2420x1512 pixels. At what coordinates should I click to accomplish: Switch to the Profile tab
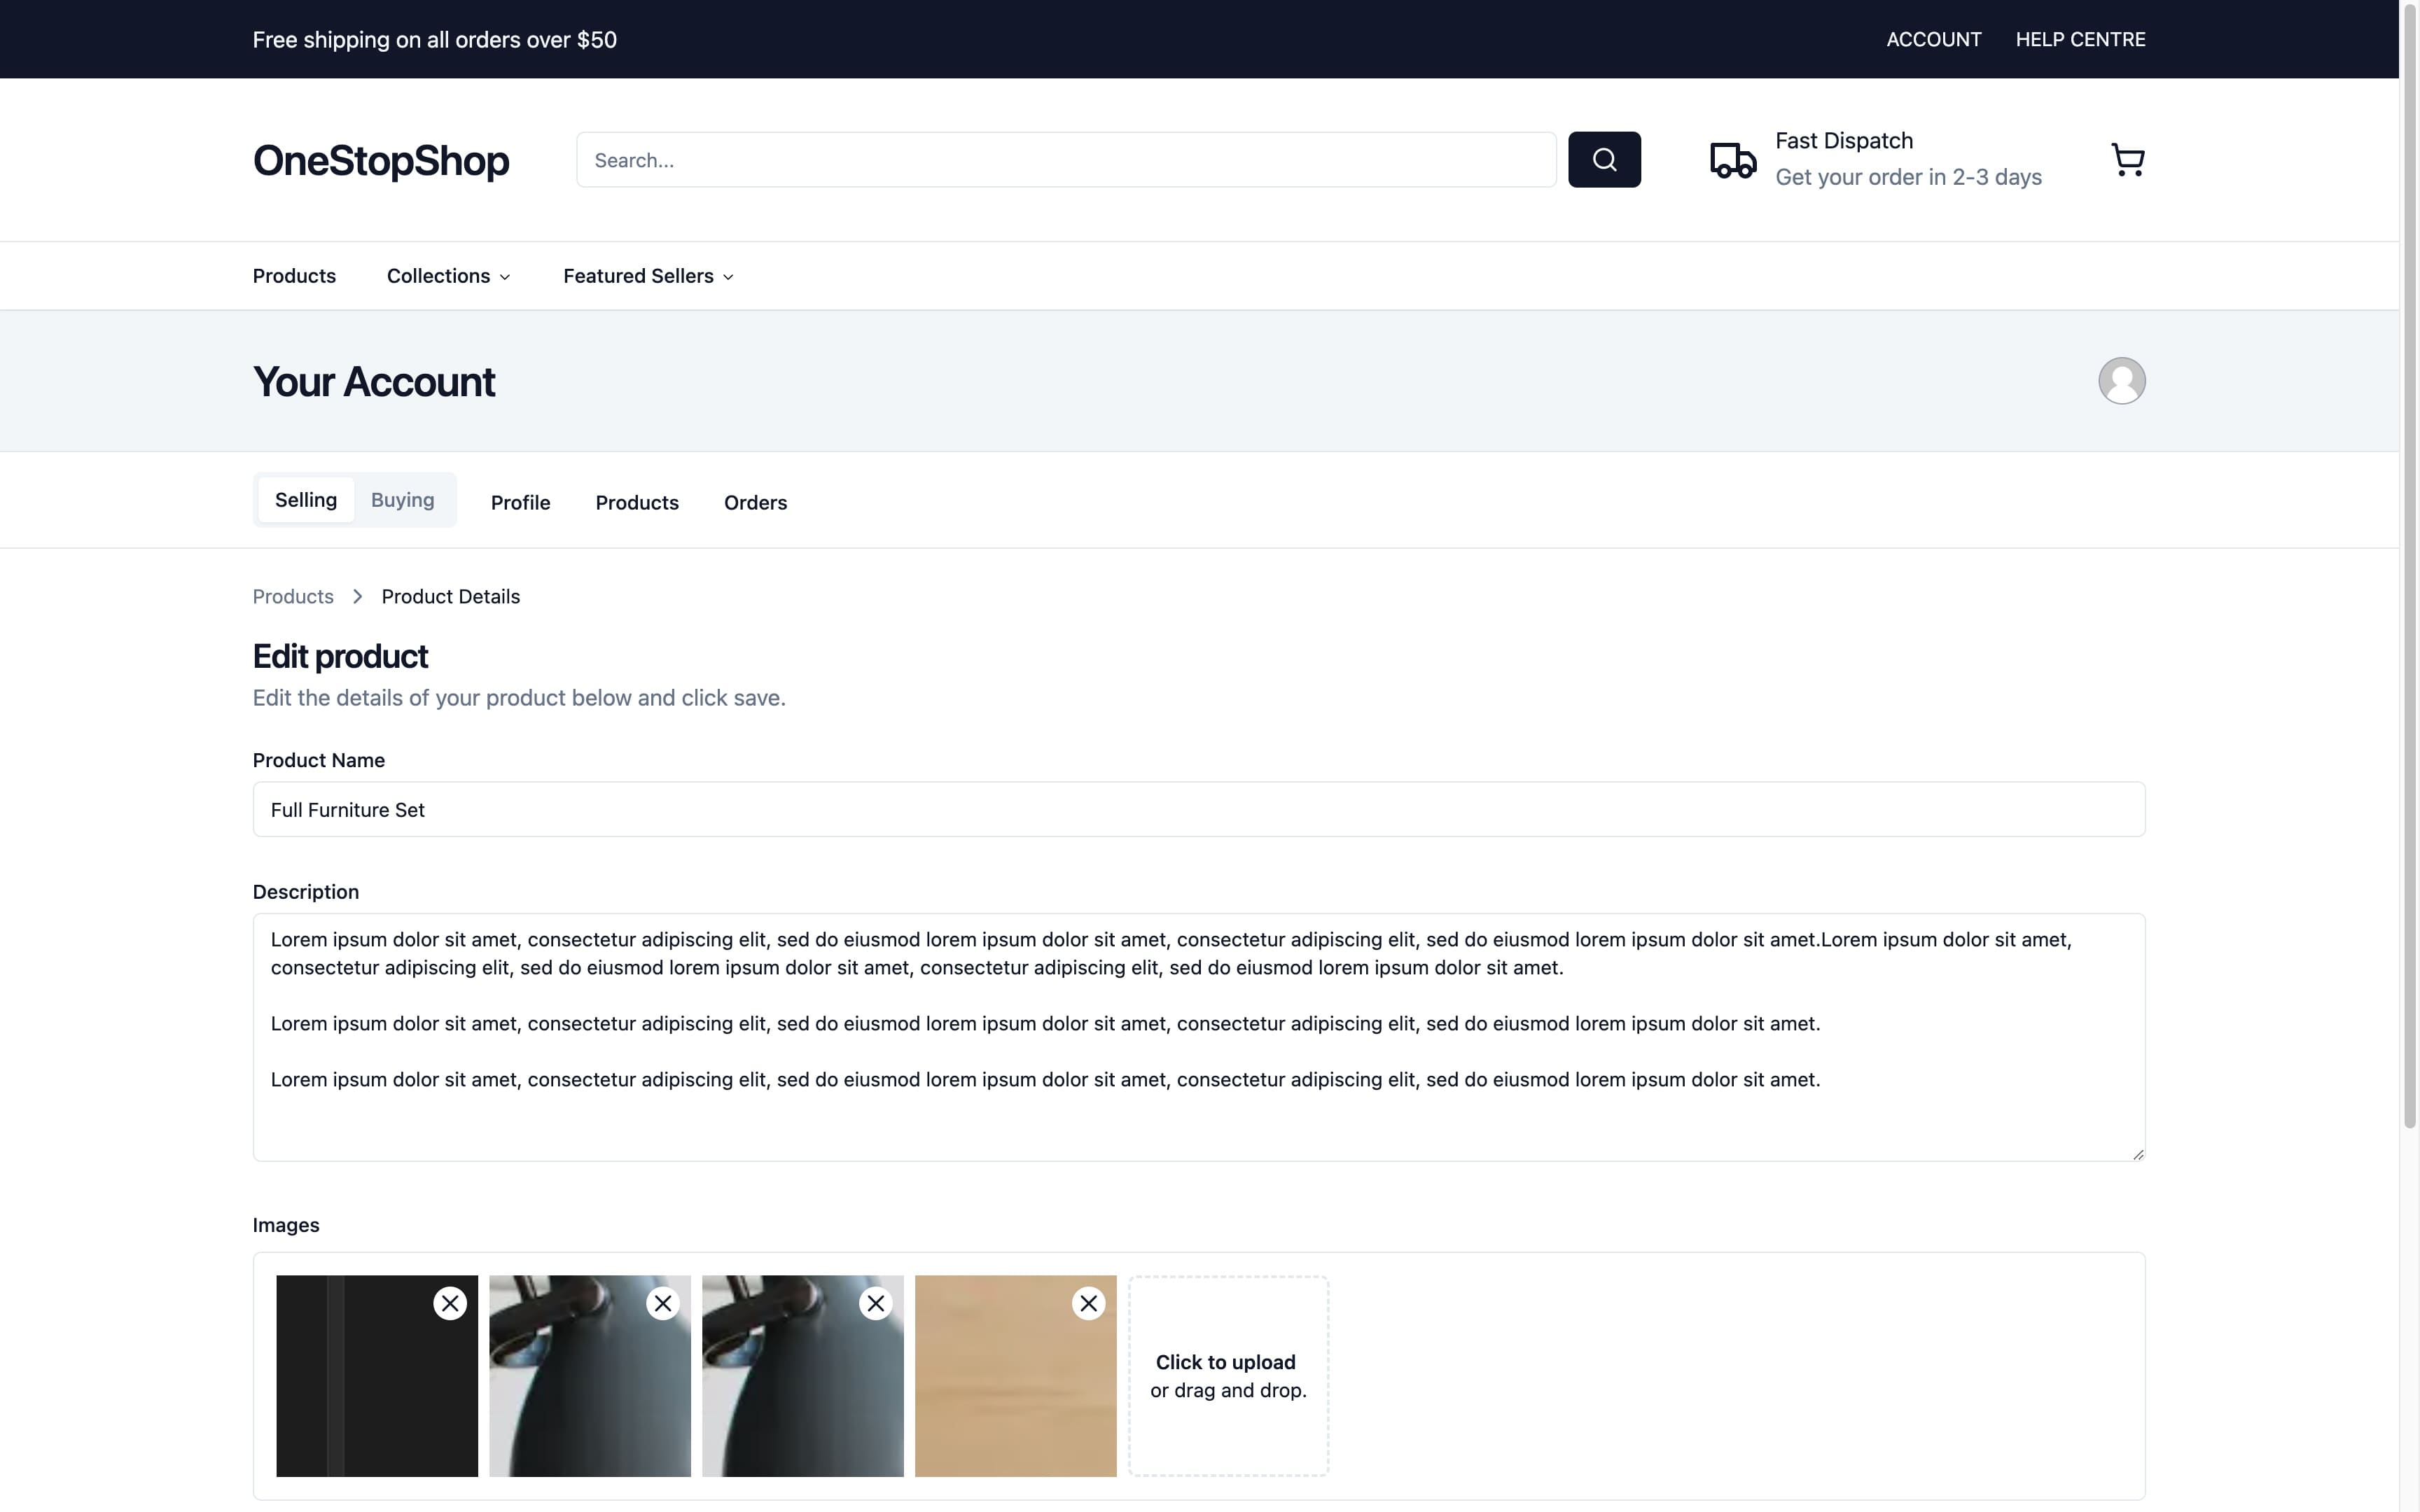click(520, 503)
